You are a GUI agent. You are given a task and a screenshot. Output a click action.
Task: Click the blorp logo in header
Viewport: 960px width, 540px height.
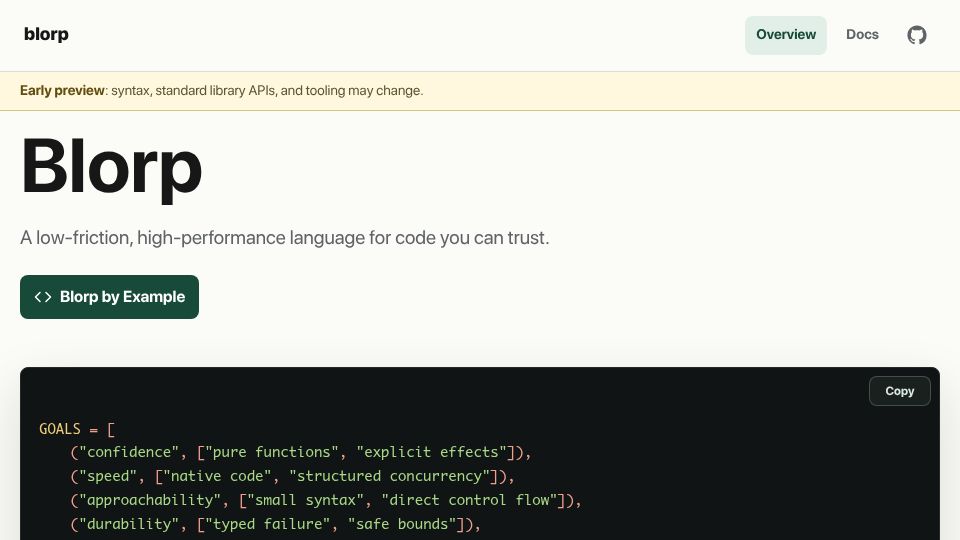coord(47,34)
